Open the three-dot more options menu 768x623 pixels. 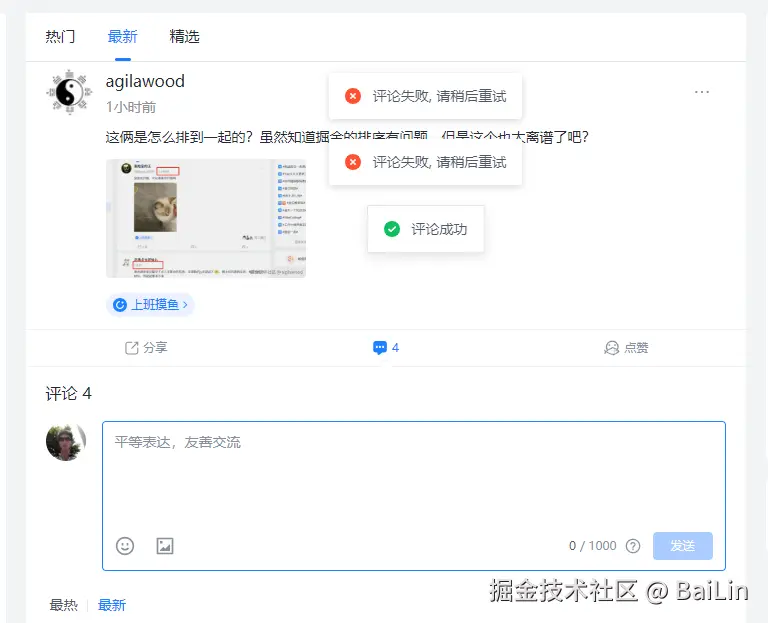(x=702, y=92)
